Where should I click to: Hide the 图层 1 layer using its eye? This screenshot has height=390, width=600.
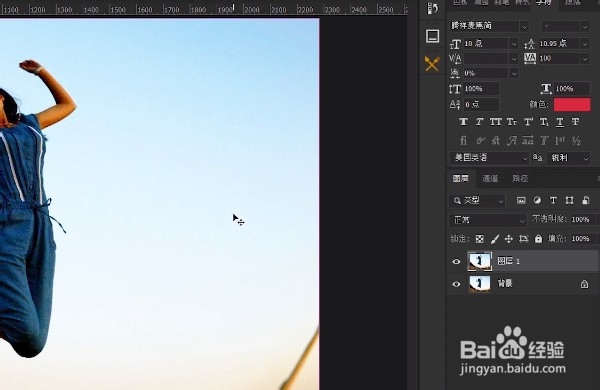tap(456, 262)
